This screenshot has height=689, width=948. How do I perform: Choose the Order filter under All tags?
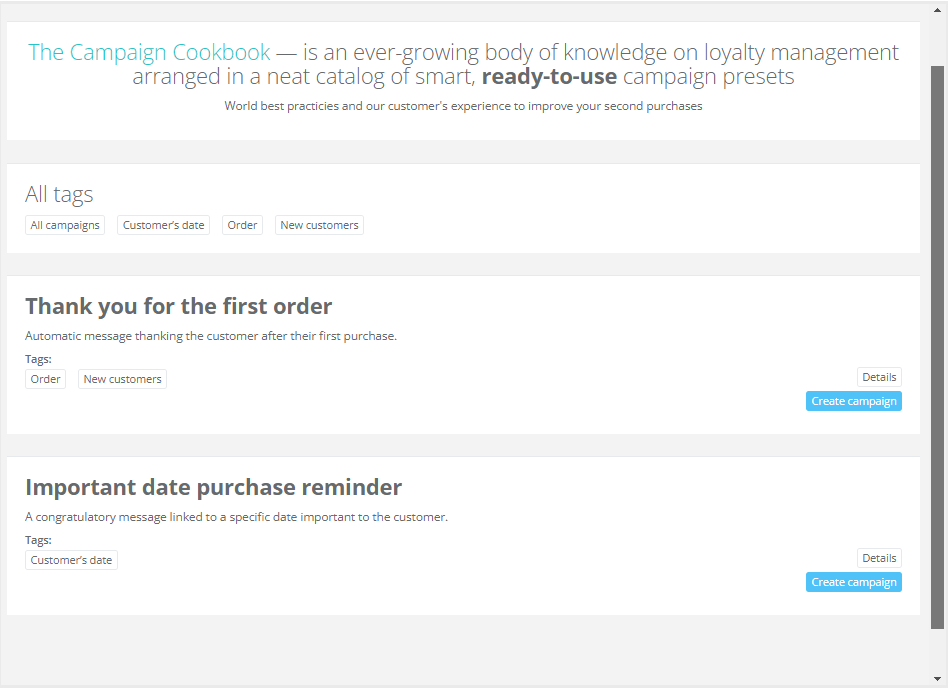pos(242,225)
